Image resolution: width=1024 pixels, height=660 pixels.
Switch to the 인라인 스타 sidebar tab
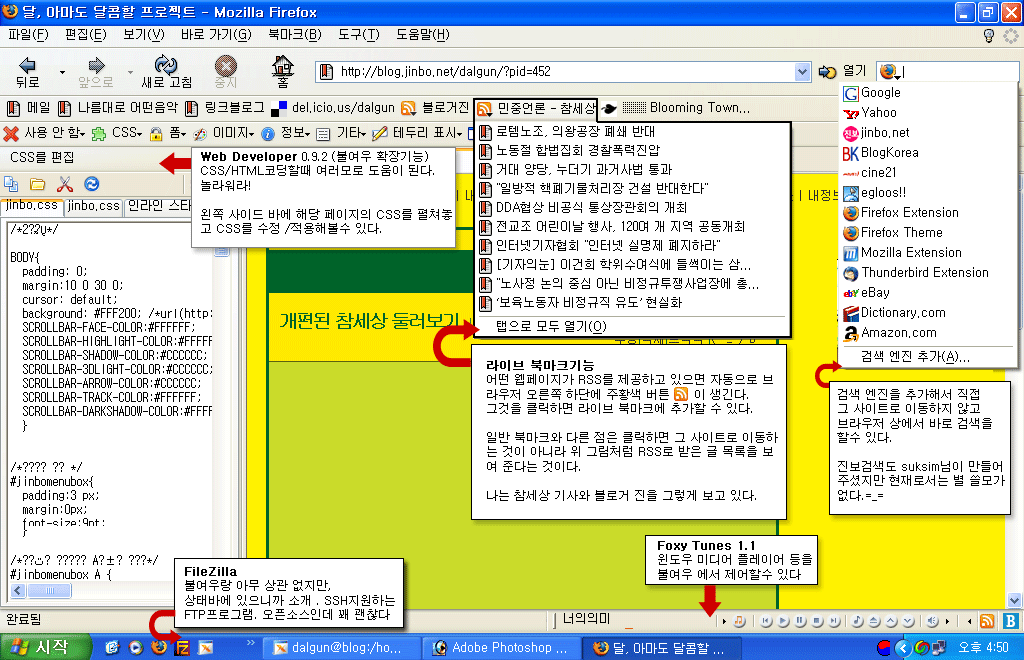pyautogui.click(x=159, y=206)
